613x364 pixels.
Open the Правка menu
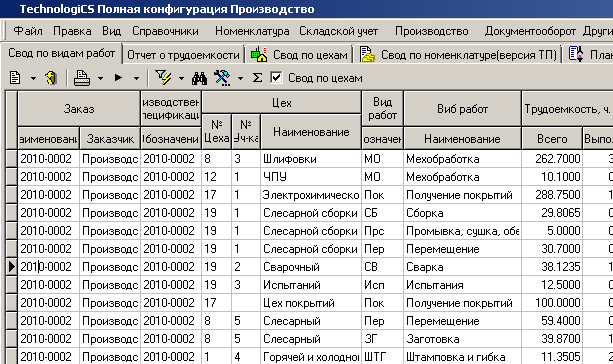[72, 31]
